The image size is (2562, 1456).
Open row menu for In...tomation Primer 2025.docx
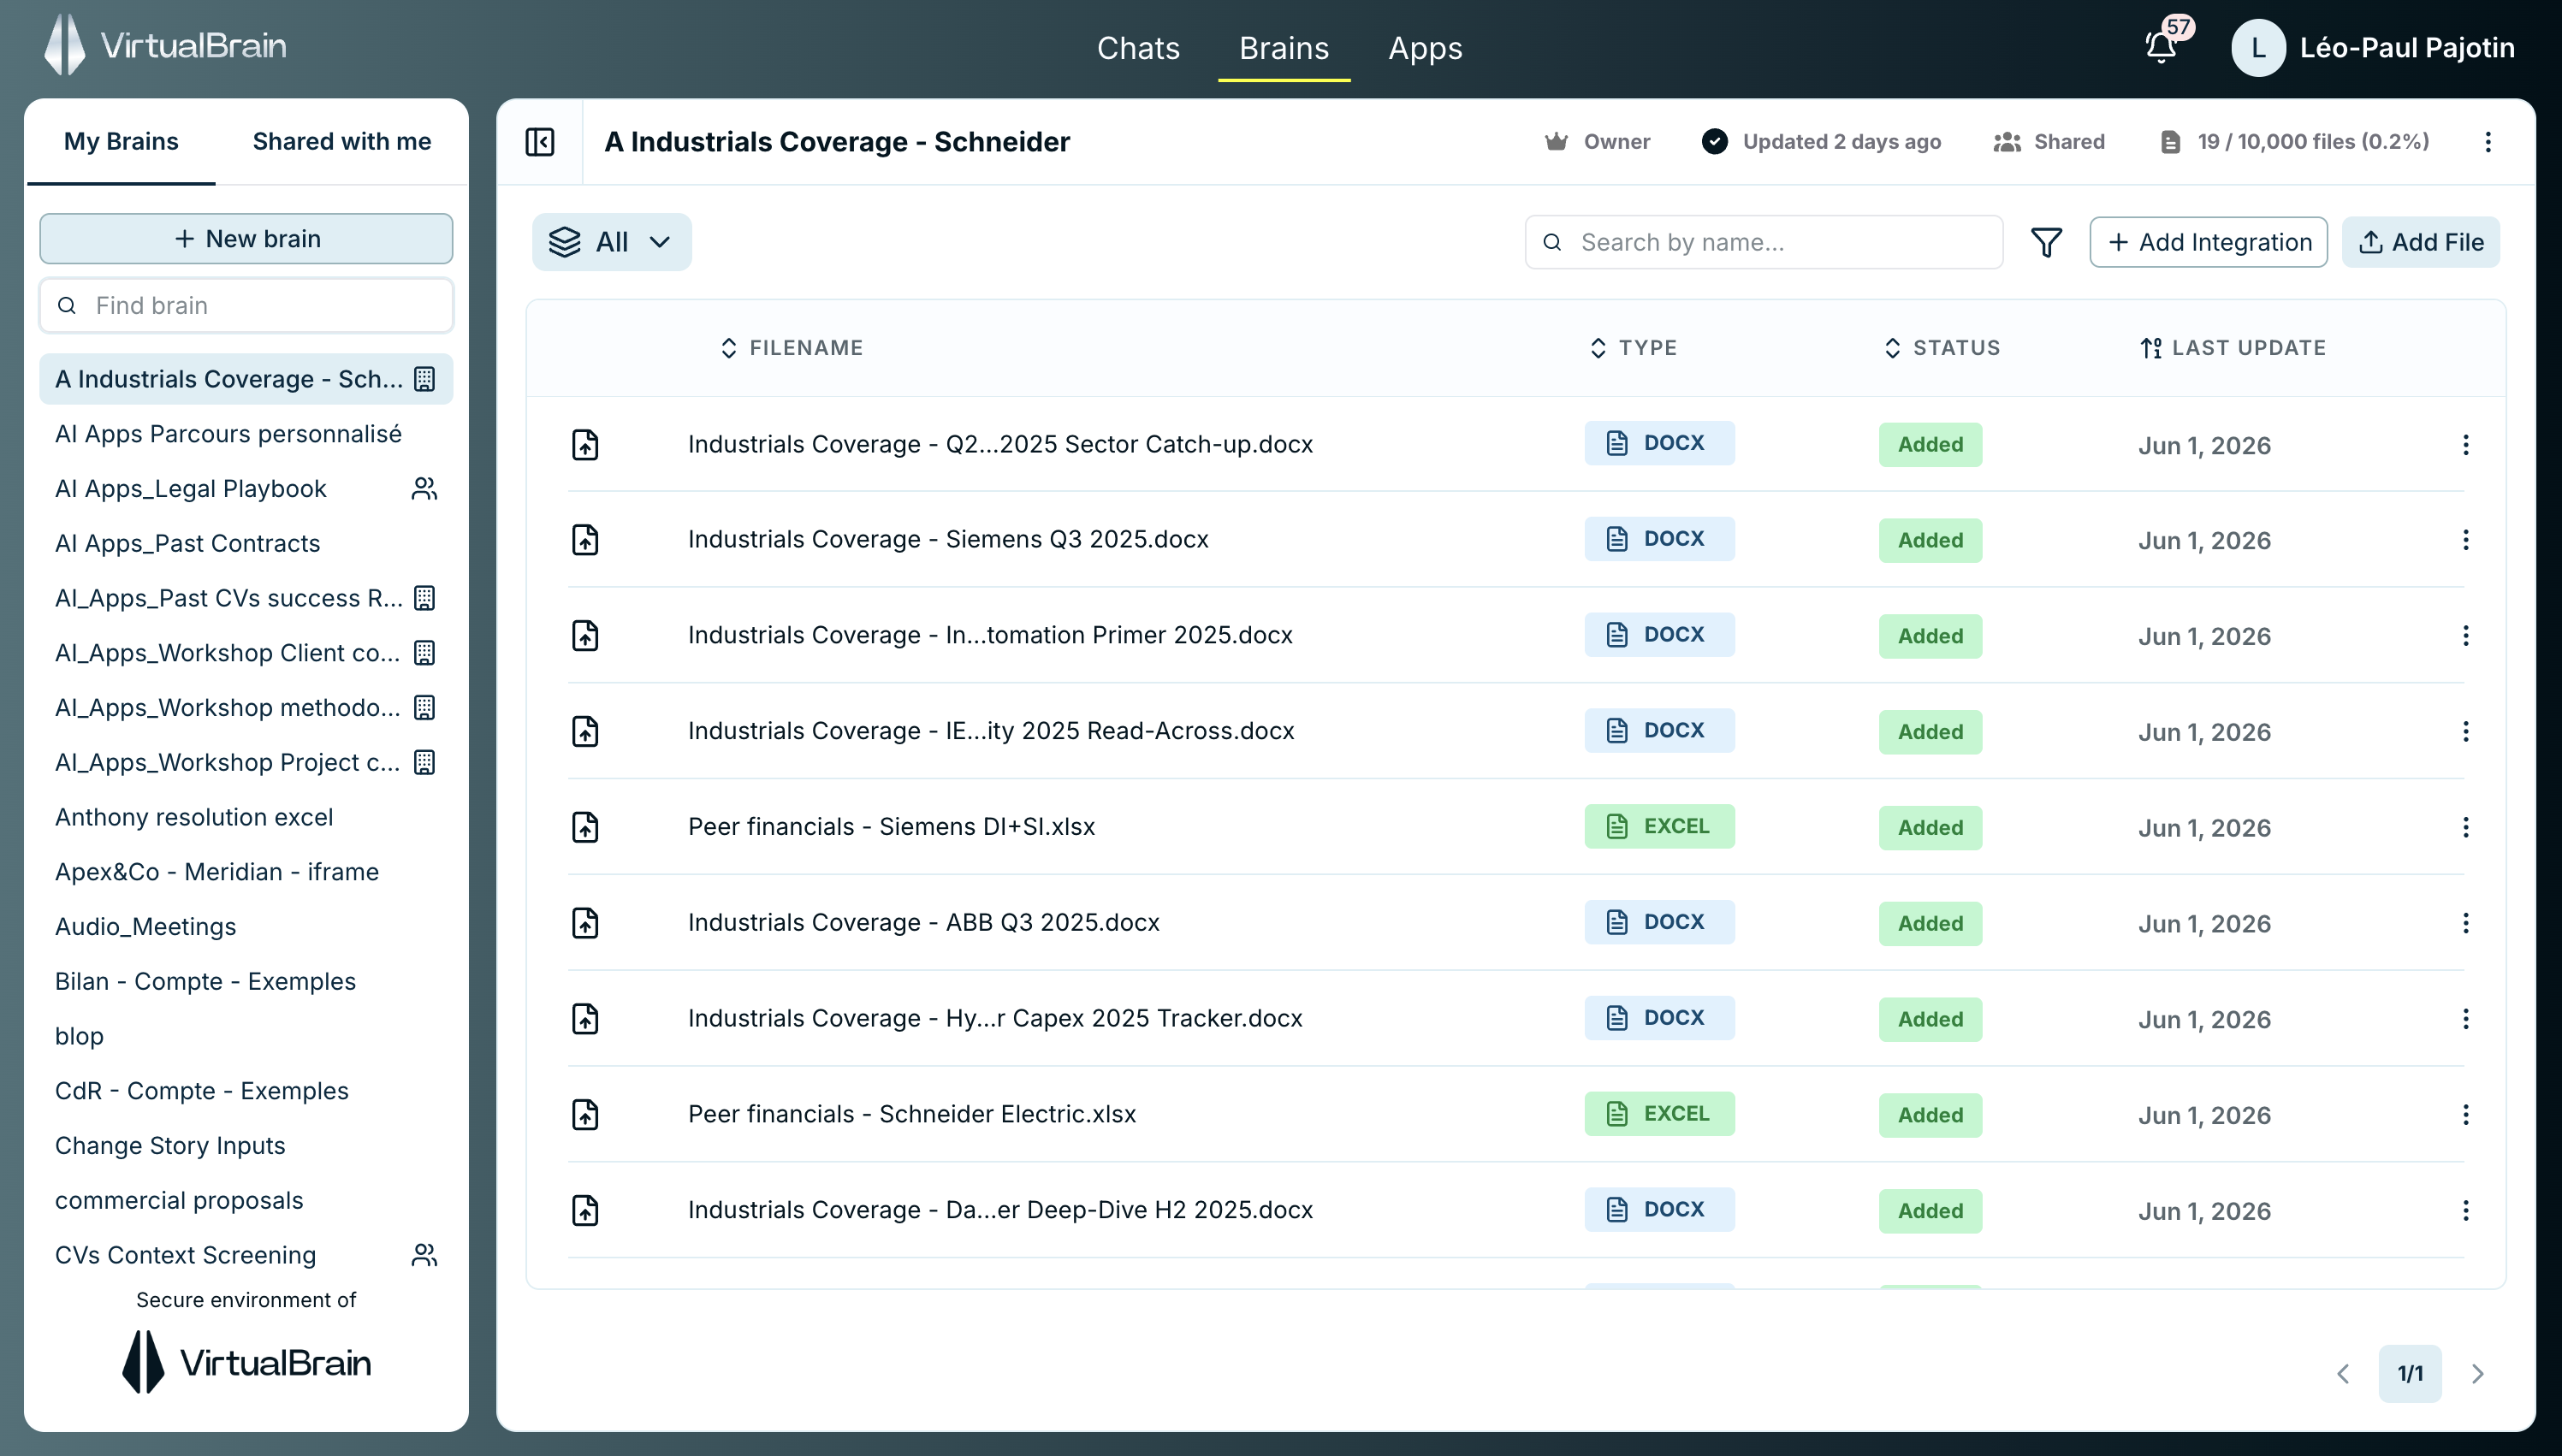[2465, 636]
